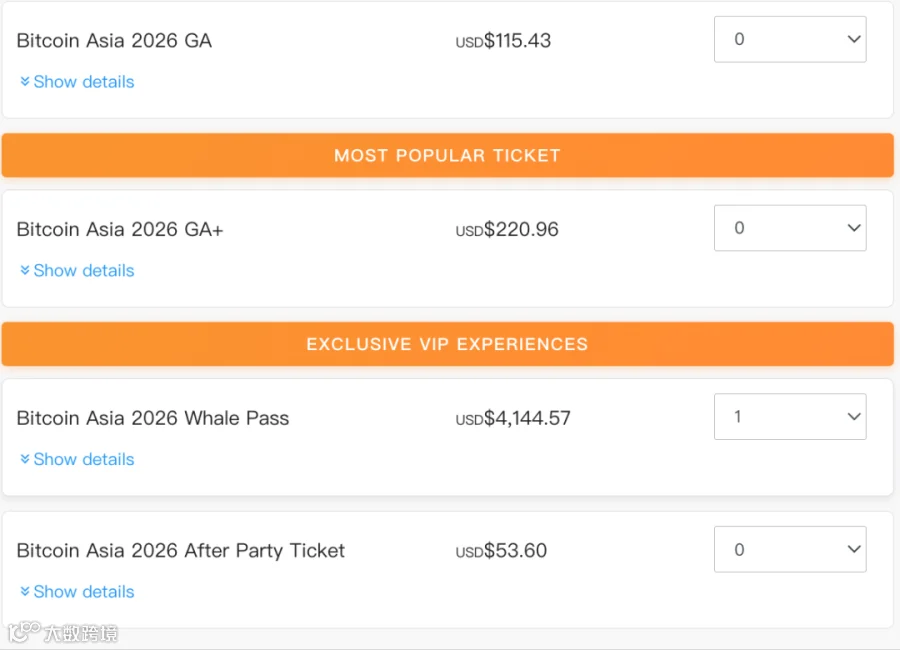900x650 pixels.
Task: Expand Show details under Whale Pass
Action: pos(77,459)
